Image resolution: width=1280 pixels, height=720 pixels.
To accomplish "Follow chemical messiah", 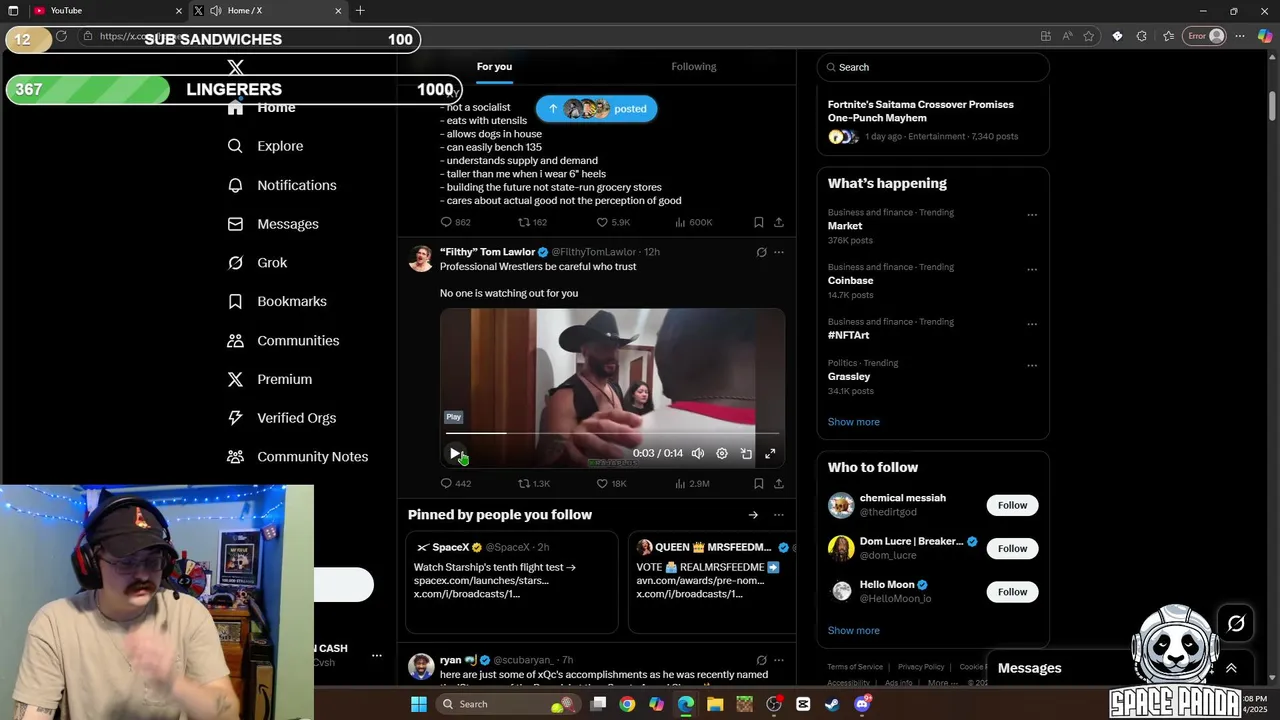I will click(1012, 505).
